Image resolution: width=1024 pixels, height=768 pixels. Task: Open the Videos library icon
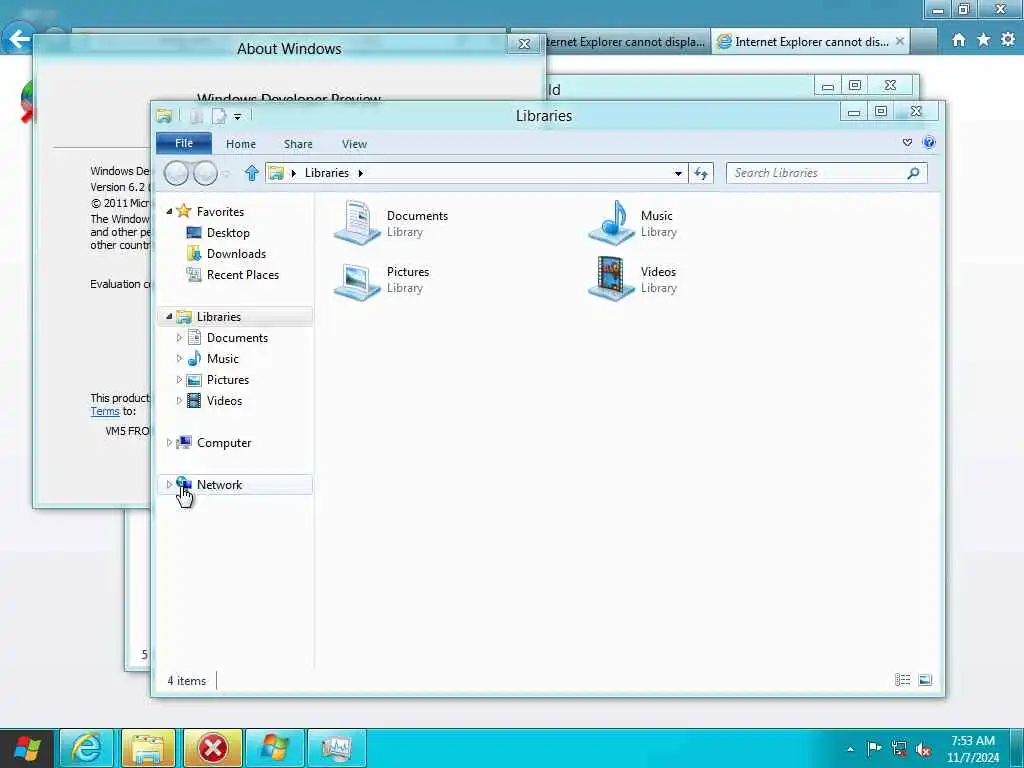click(x=611, y=279)
